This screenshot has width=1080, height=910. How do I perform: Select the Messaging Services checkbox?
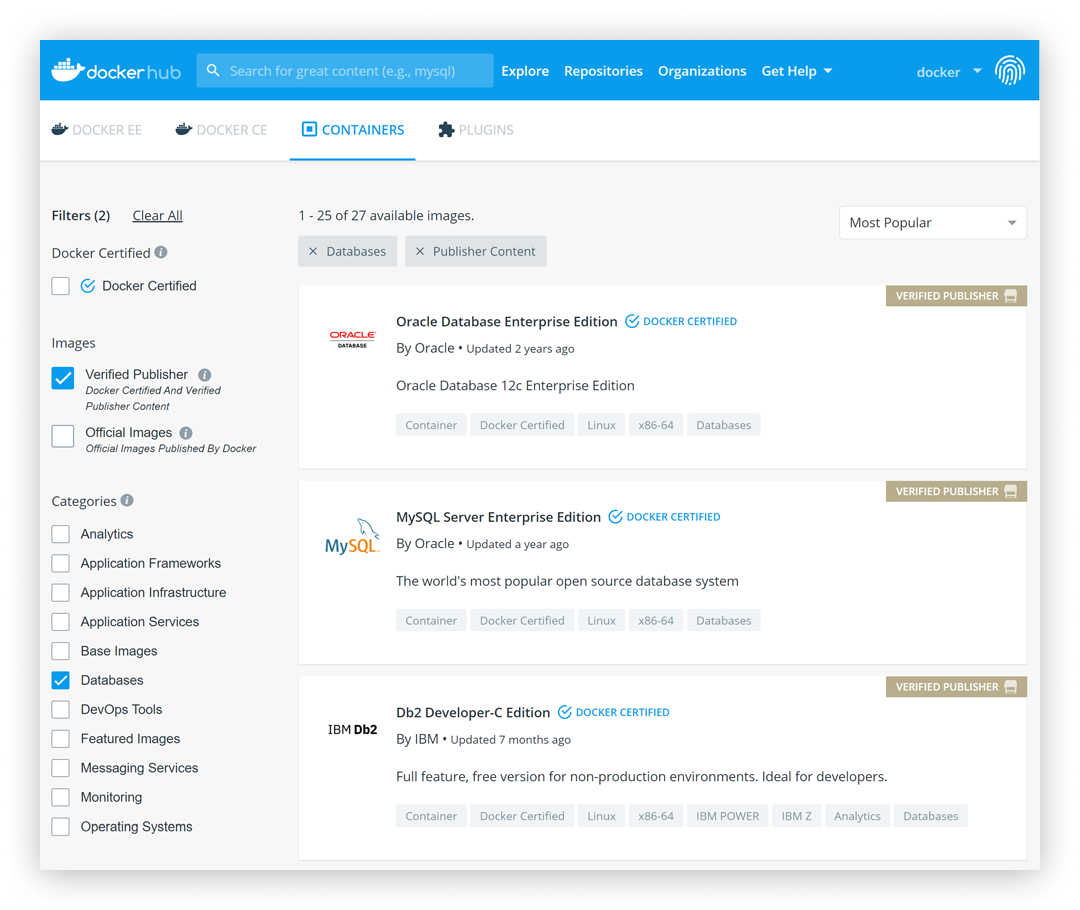click(61, 768)
